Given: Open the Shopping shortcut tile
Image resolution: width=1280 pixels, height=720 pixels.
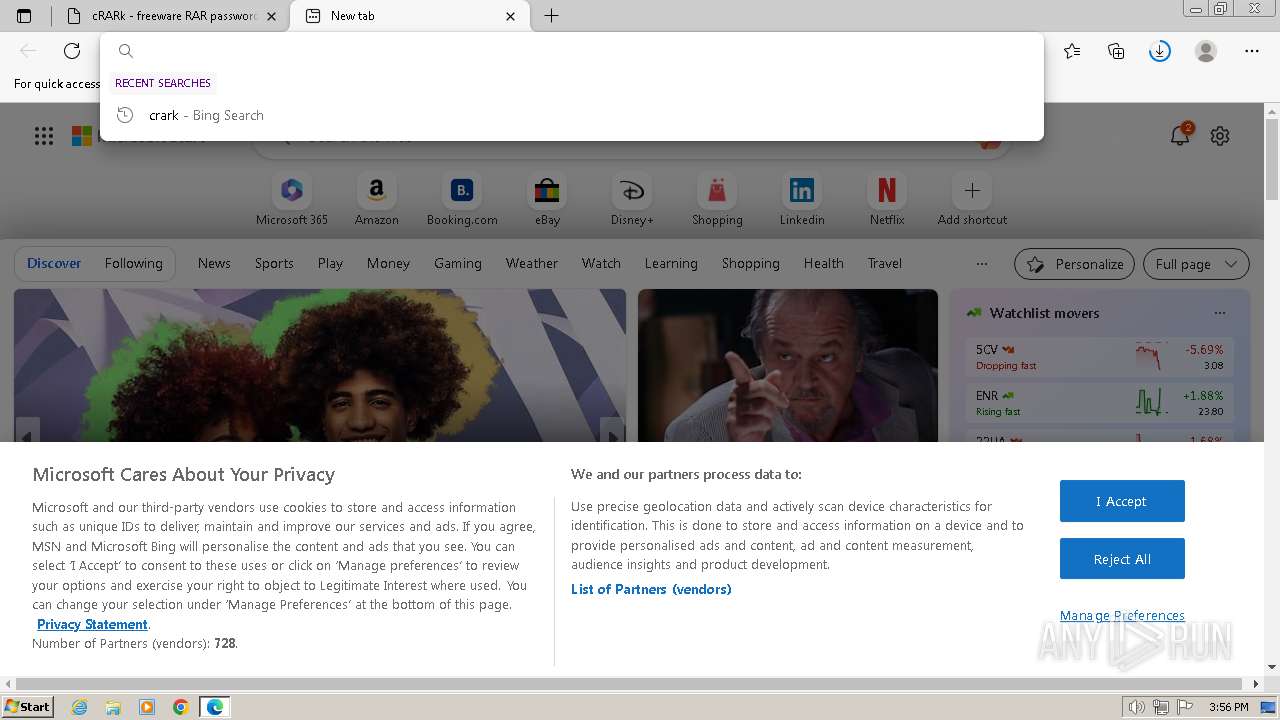Looking at the screenshot, I should 717,200.
